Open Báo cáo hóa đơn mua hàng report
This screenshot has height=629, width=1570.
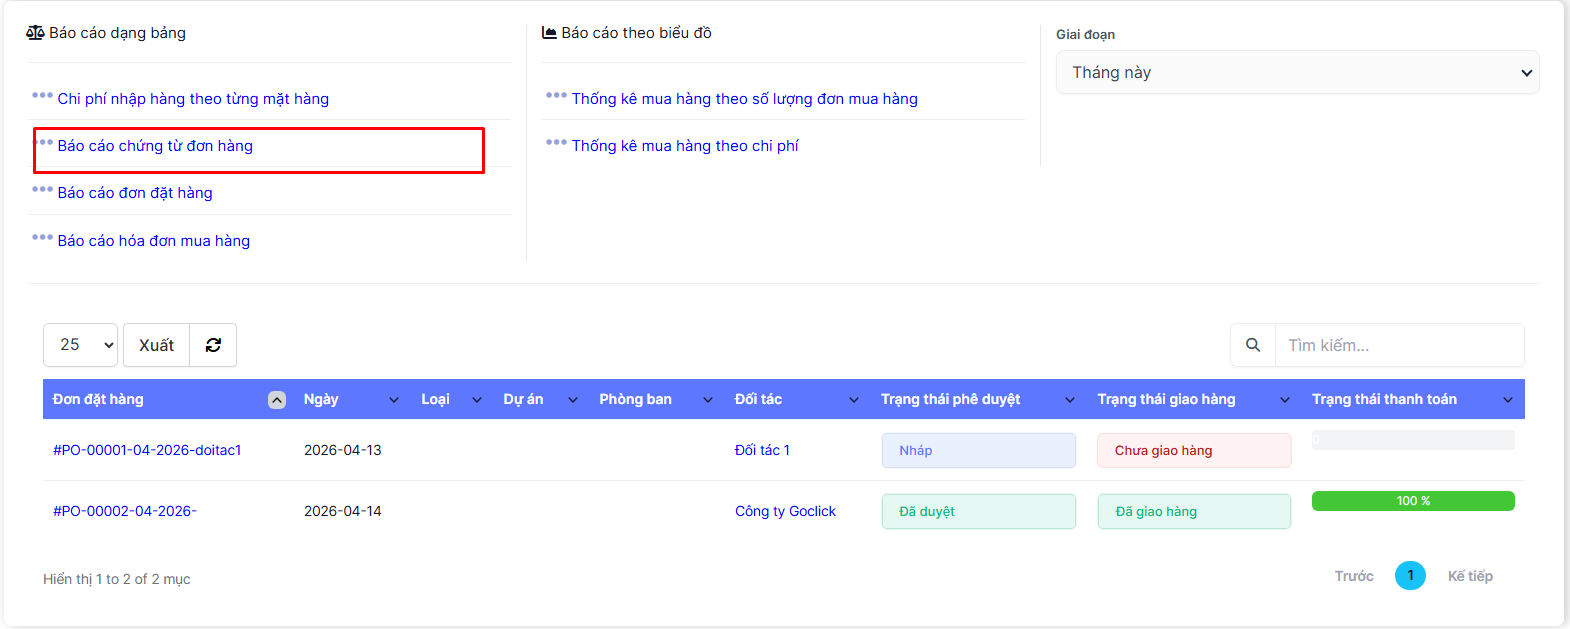point(154,241)
